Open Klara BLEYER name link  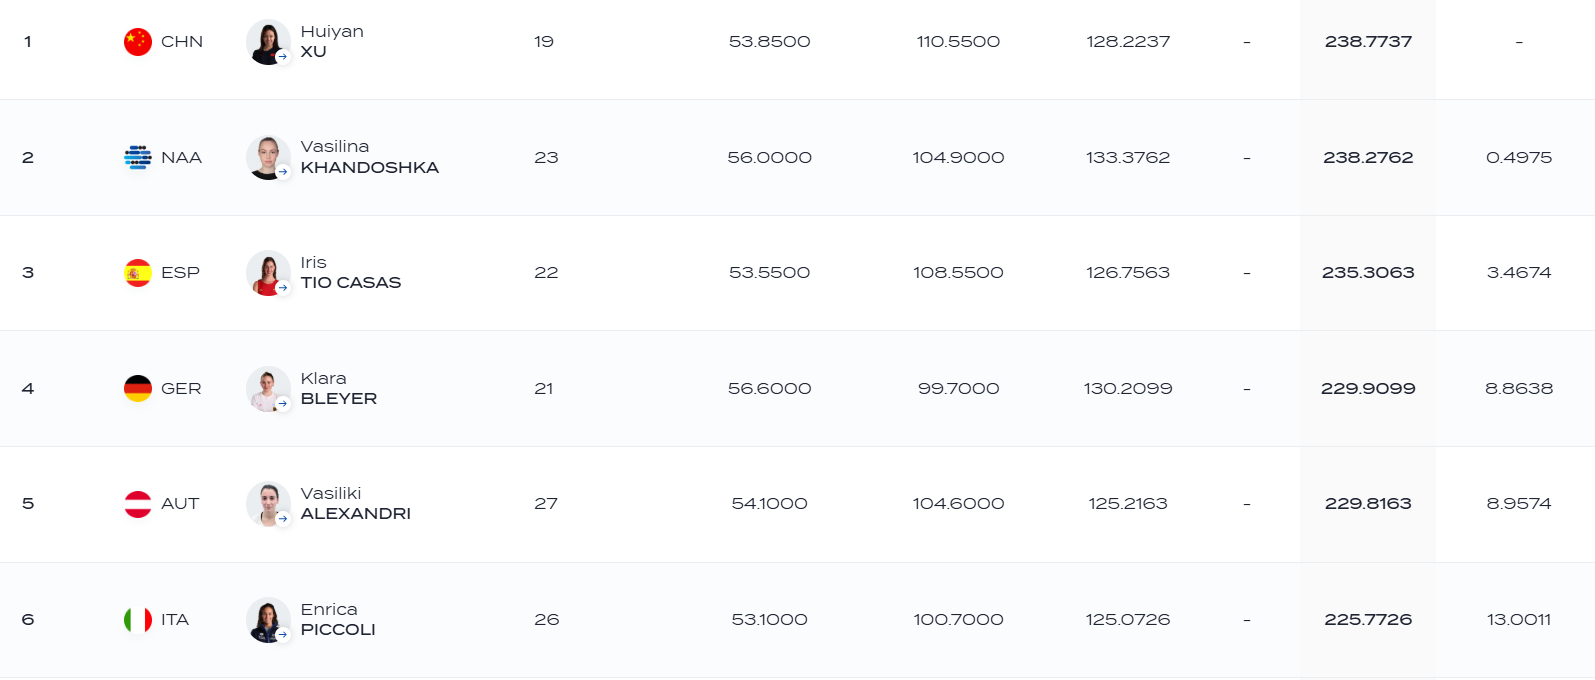point(339,388)
